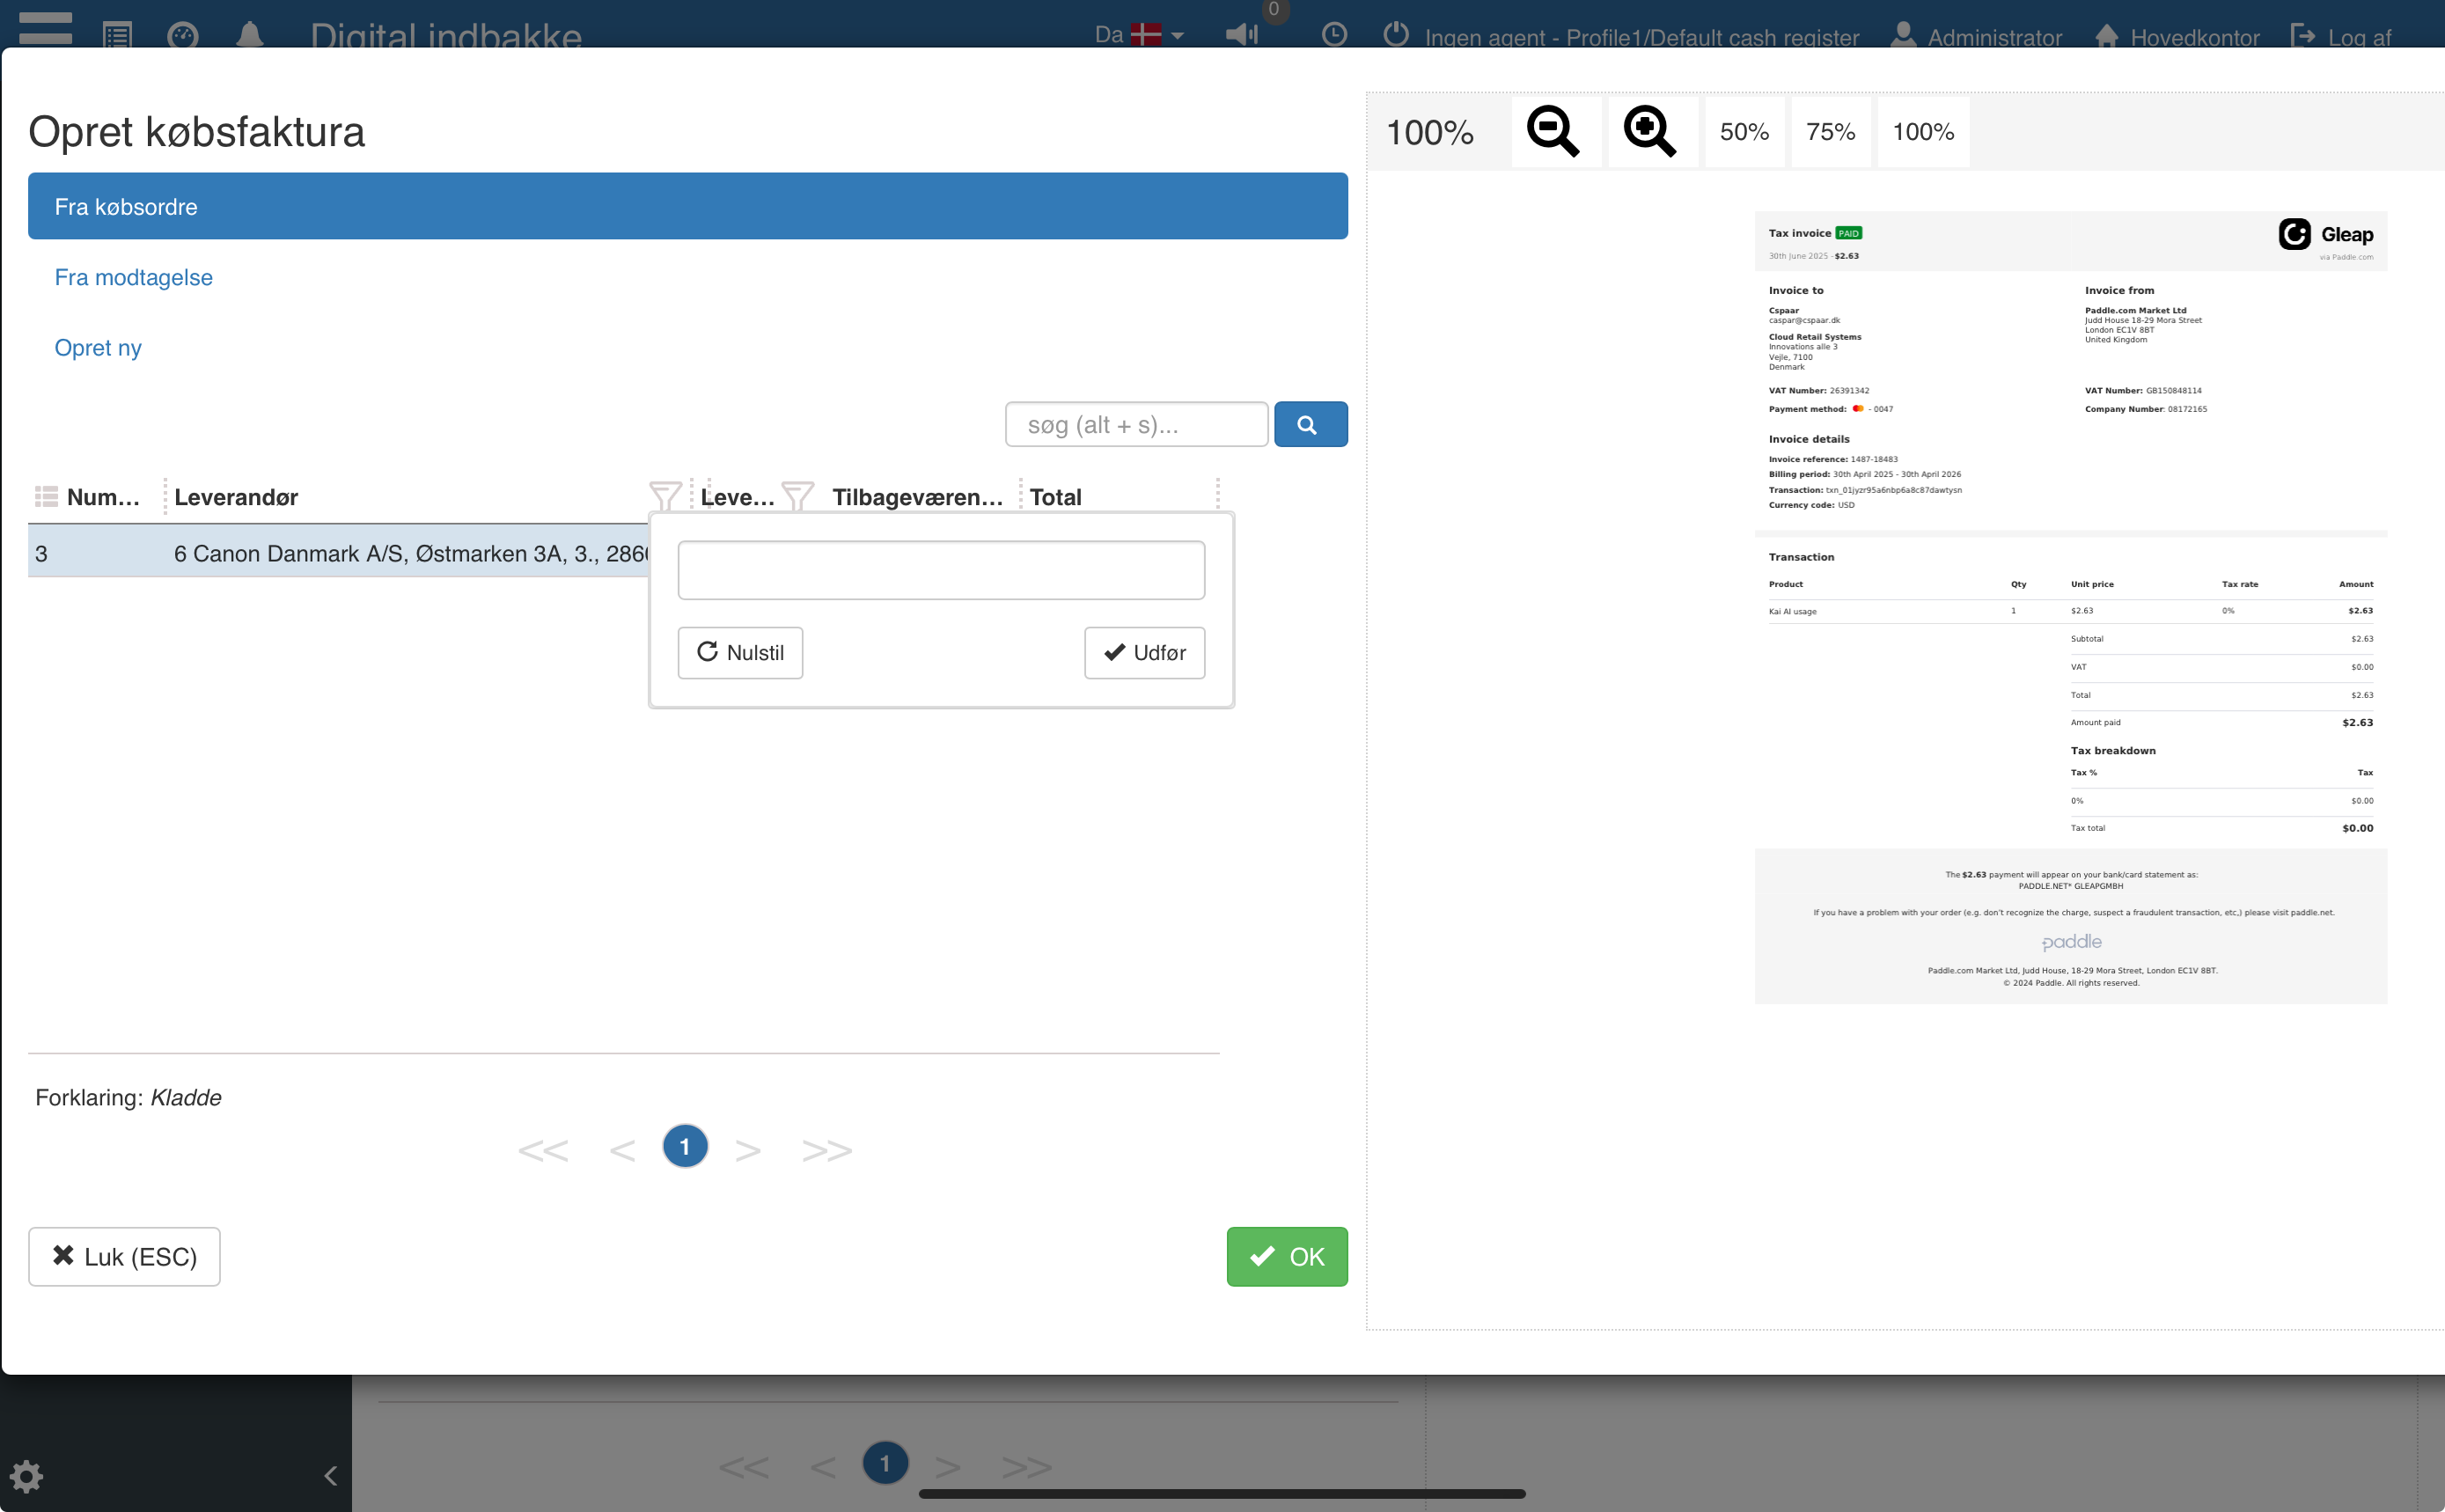Open the Leverandør column filter funnel
Image resolution: width=2445 pixels, height=1512 pixels.
click(665, 496)
